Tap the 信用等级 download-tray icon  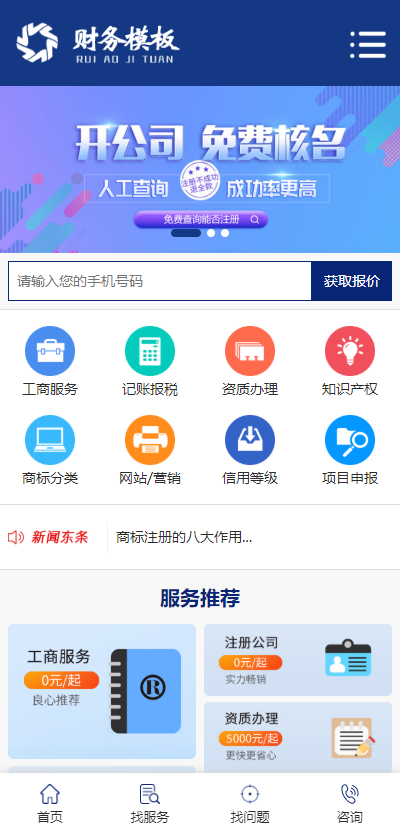[250, 440]
